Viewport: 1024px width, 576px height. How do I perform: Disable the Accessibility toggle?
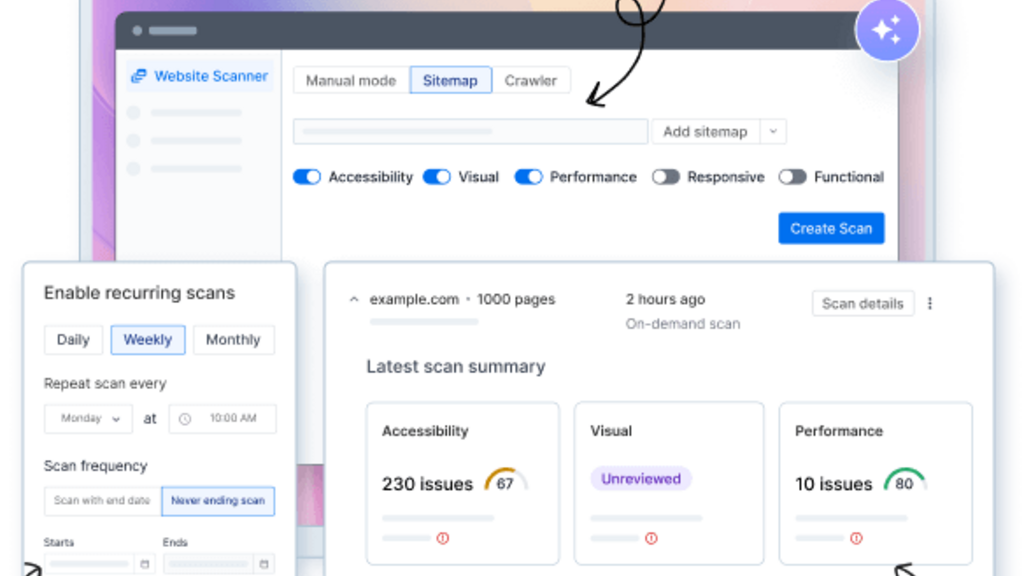point(307,177)
